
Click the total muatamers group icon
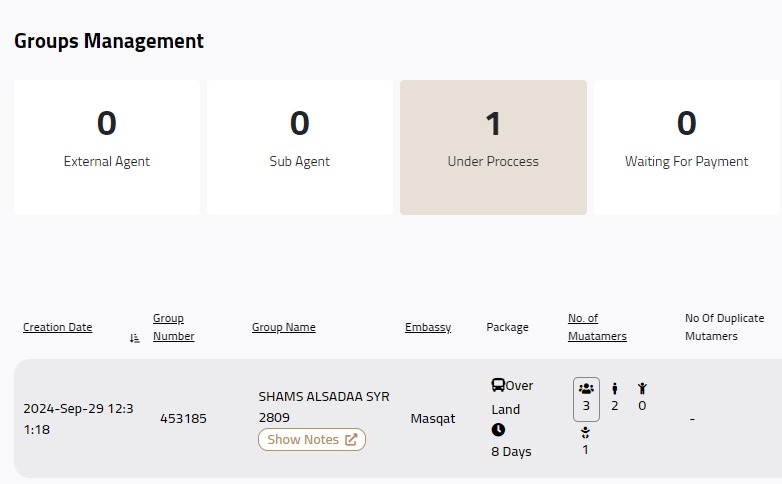pyautogui.click(x=587, y=388)
